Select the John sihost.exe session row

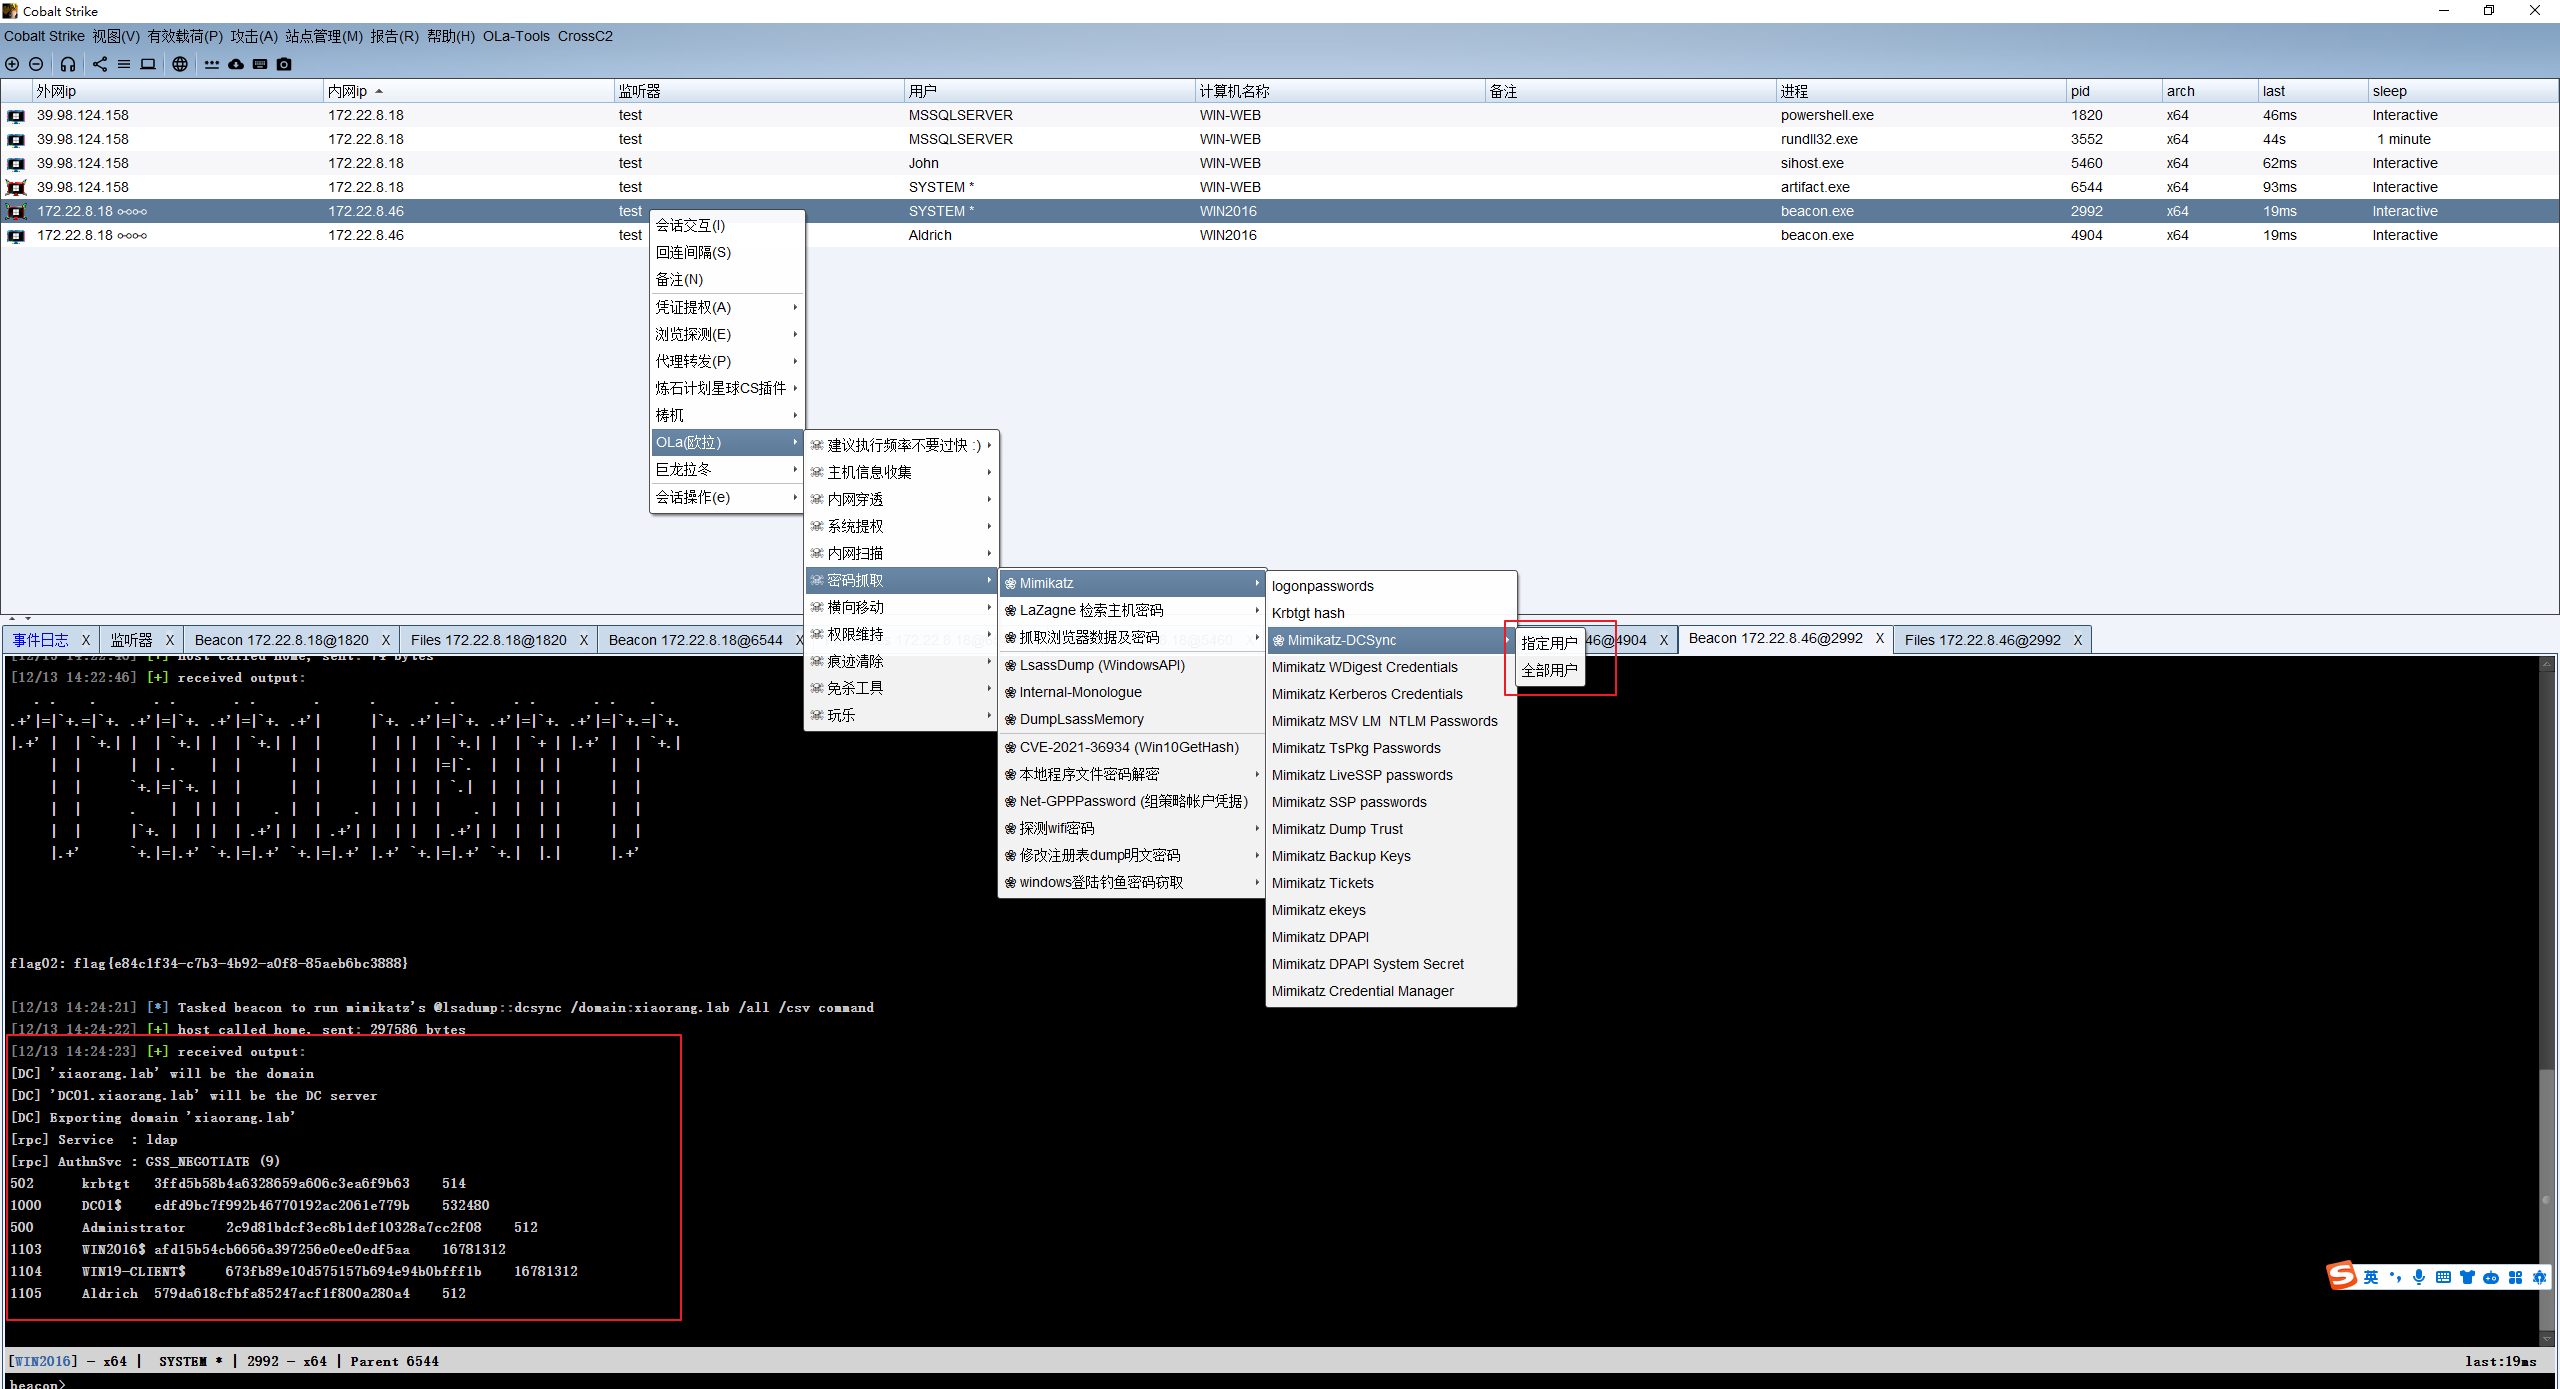click(x=1280, y=163)
